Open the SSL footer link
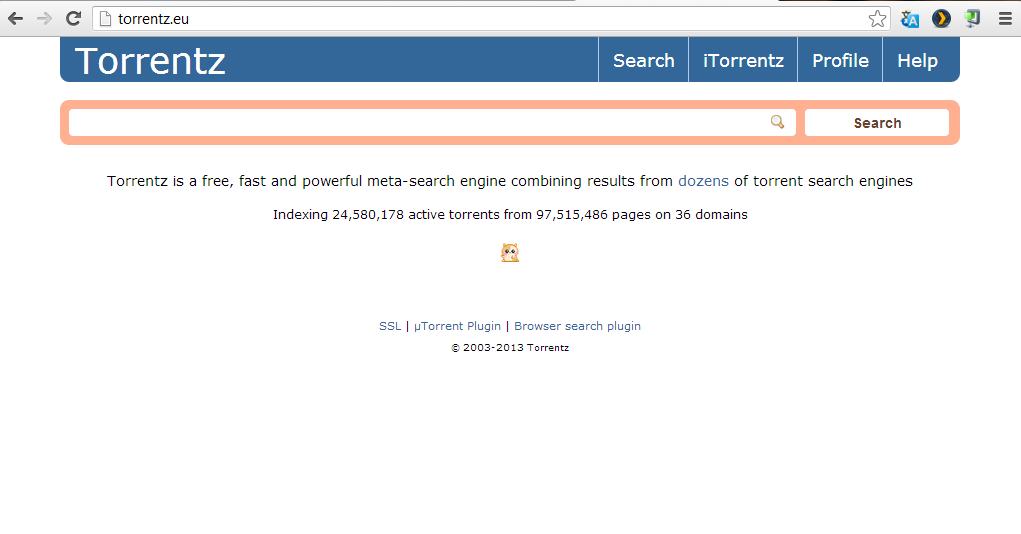 coord(390,326)
